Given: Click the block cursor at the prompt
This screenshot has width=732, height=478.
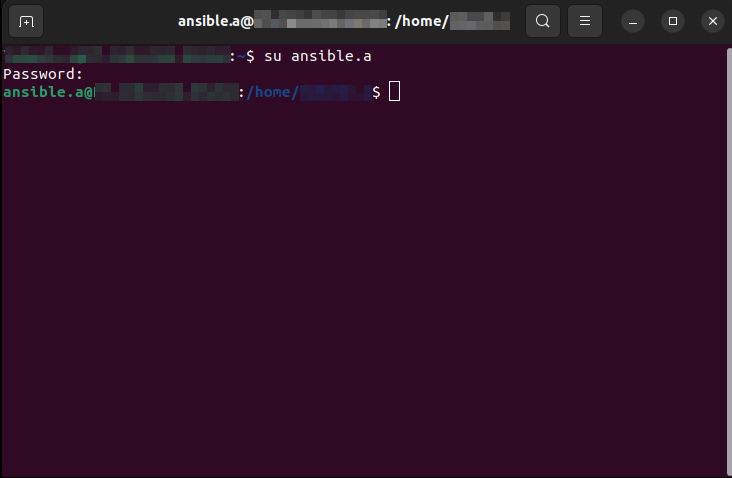Looking at the screenshot, I should coord(394,91).
